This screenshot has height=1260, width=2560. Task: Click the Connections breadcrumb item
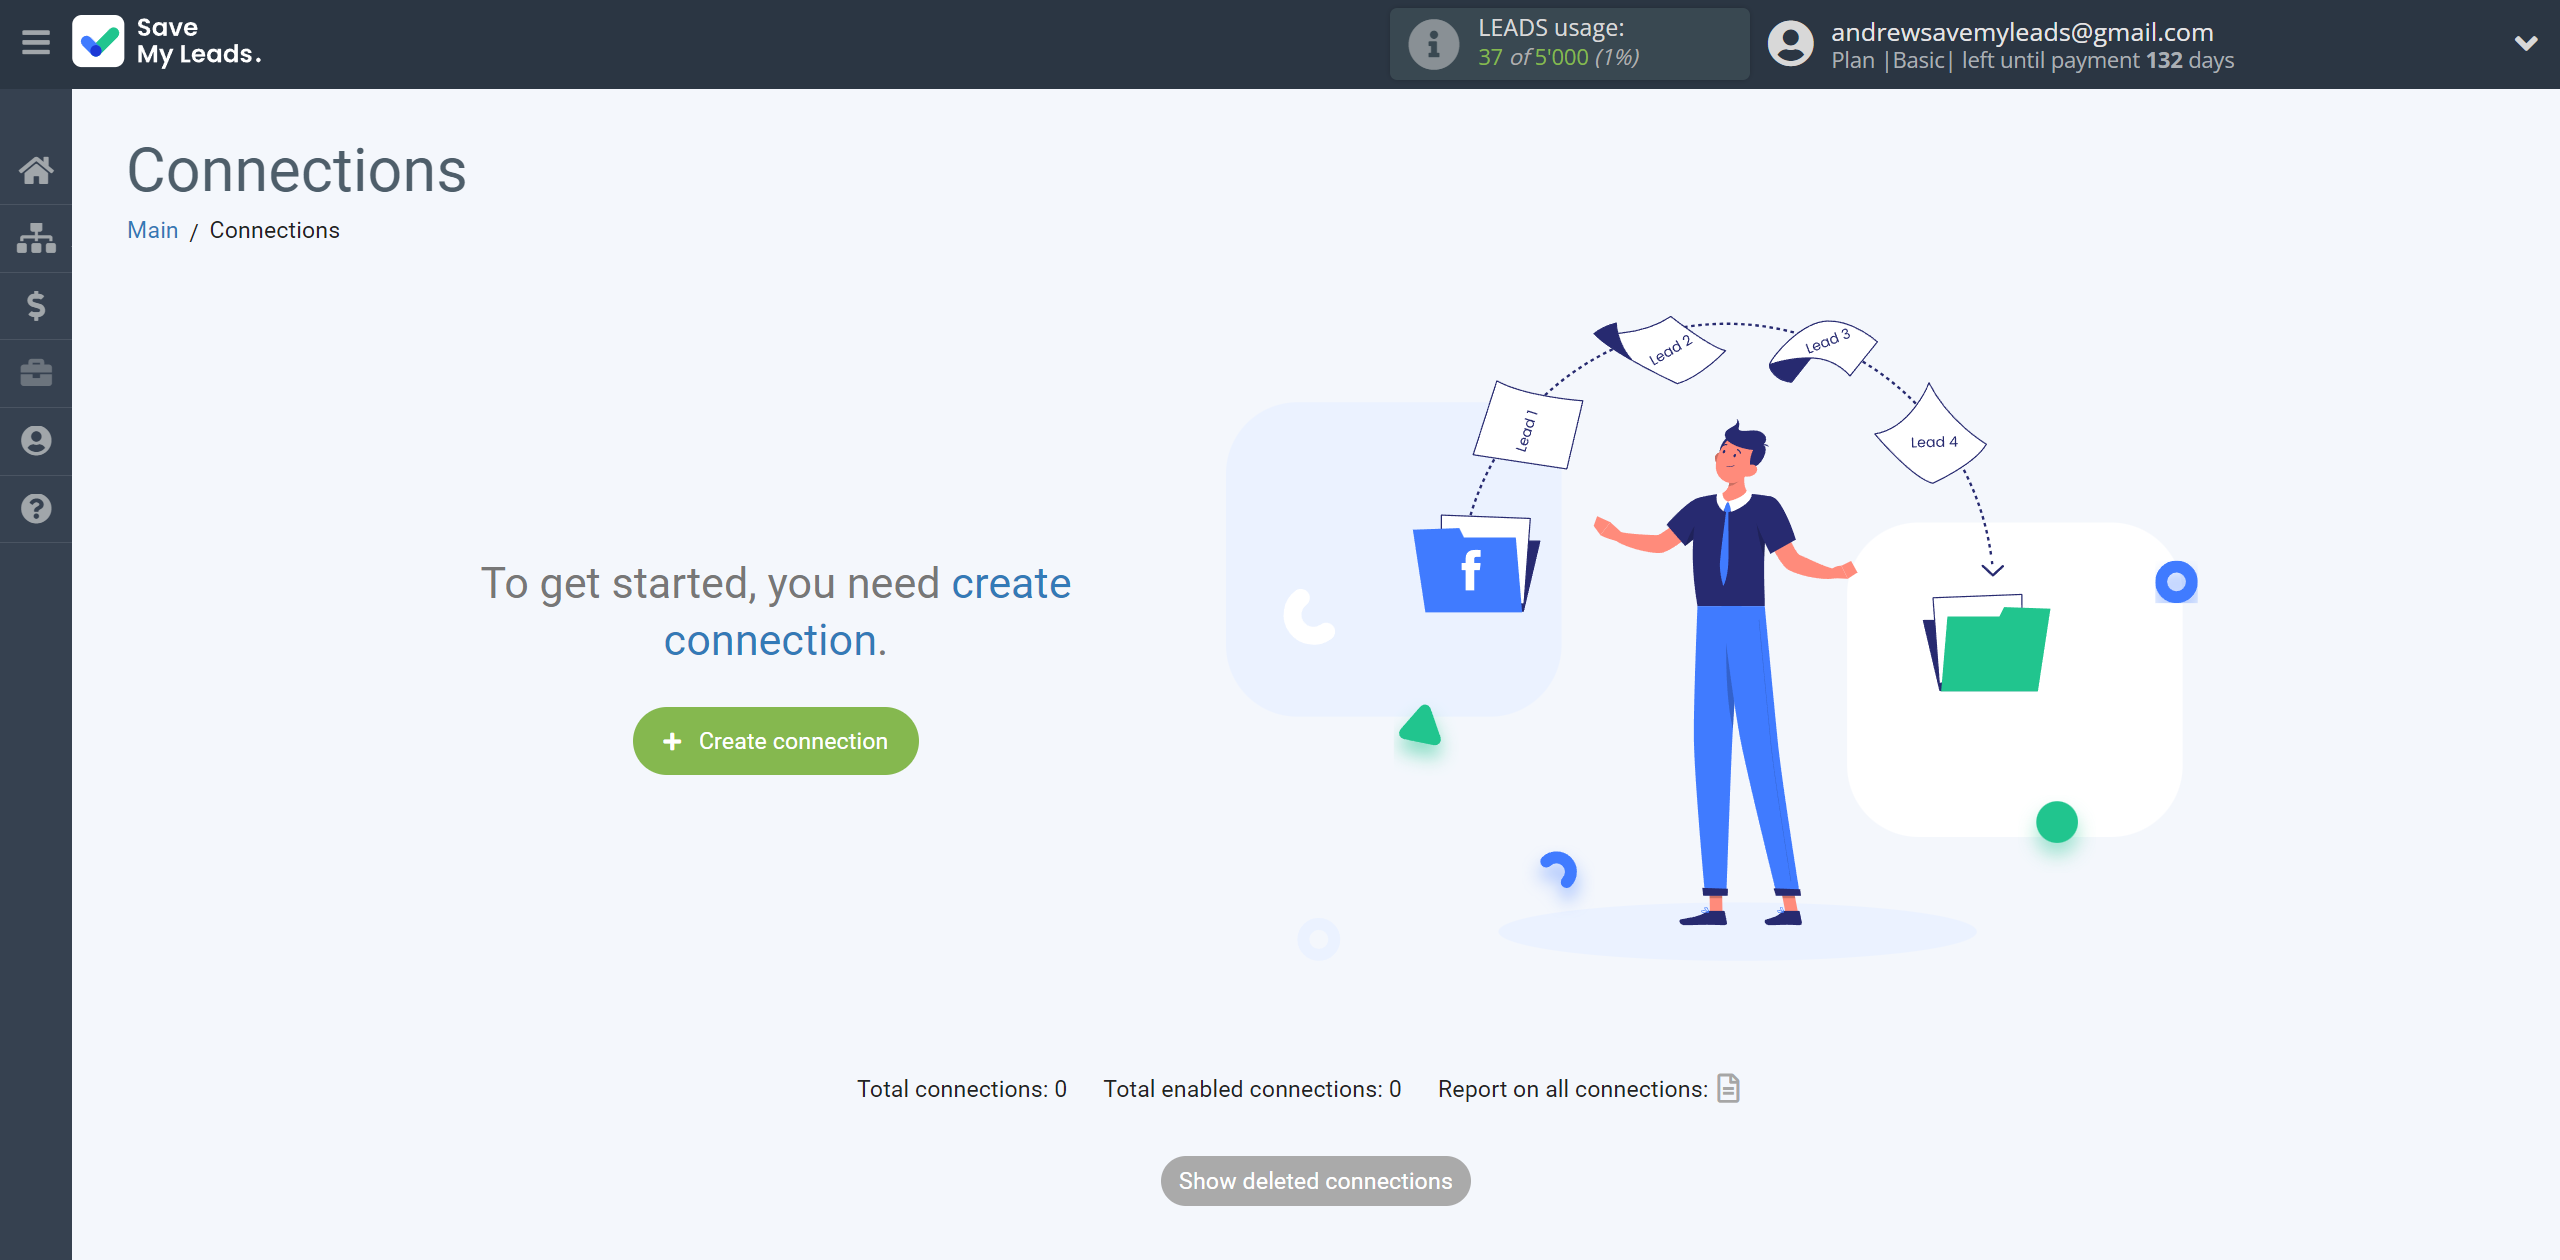point(274,230)
